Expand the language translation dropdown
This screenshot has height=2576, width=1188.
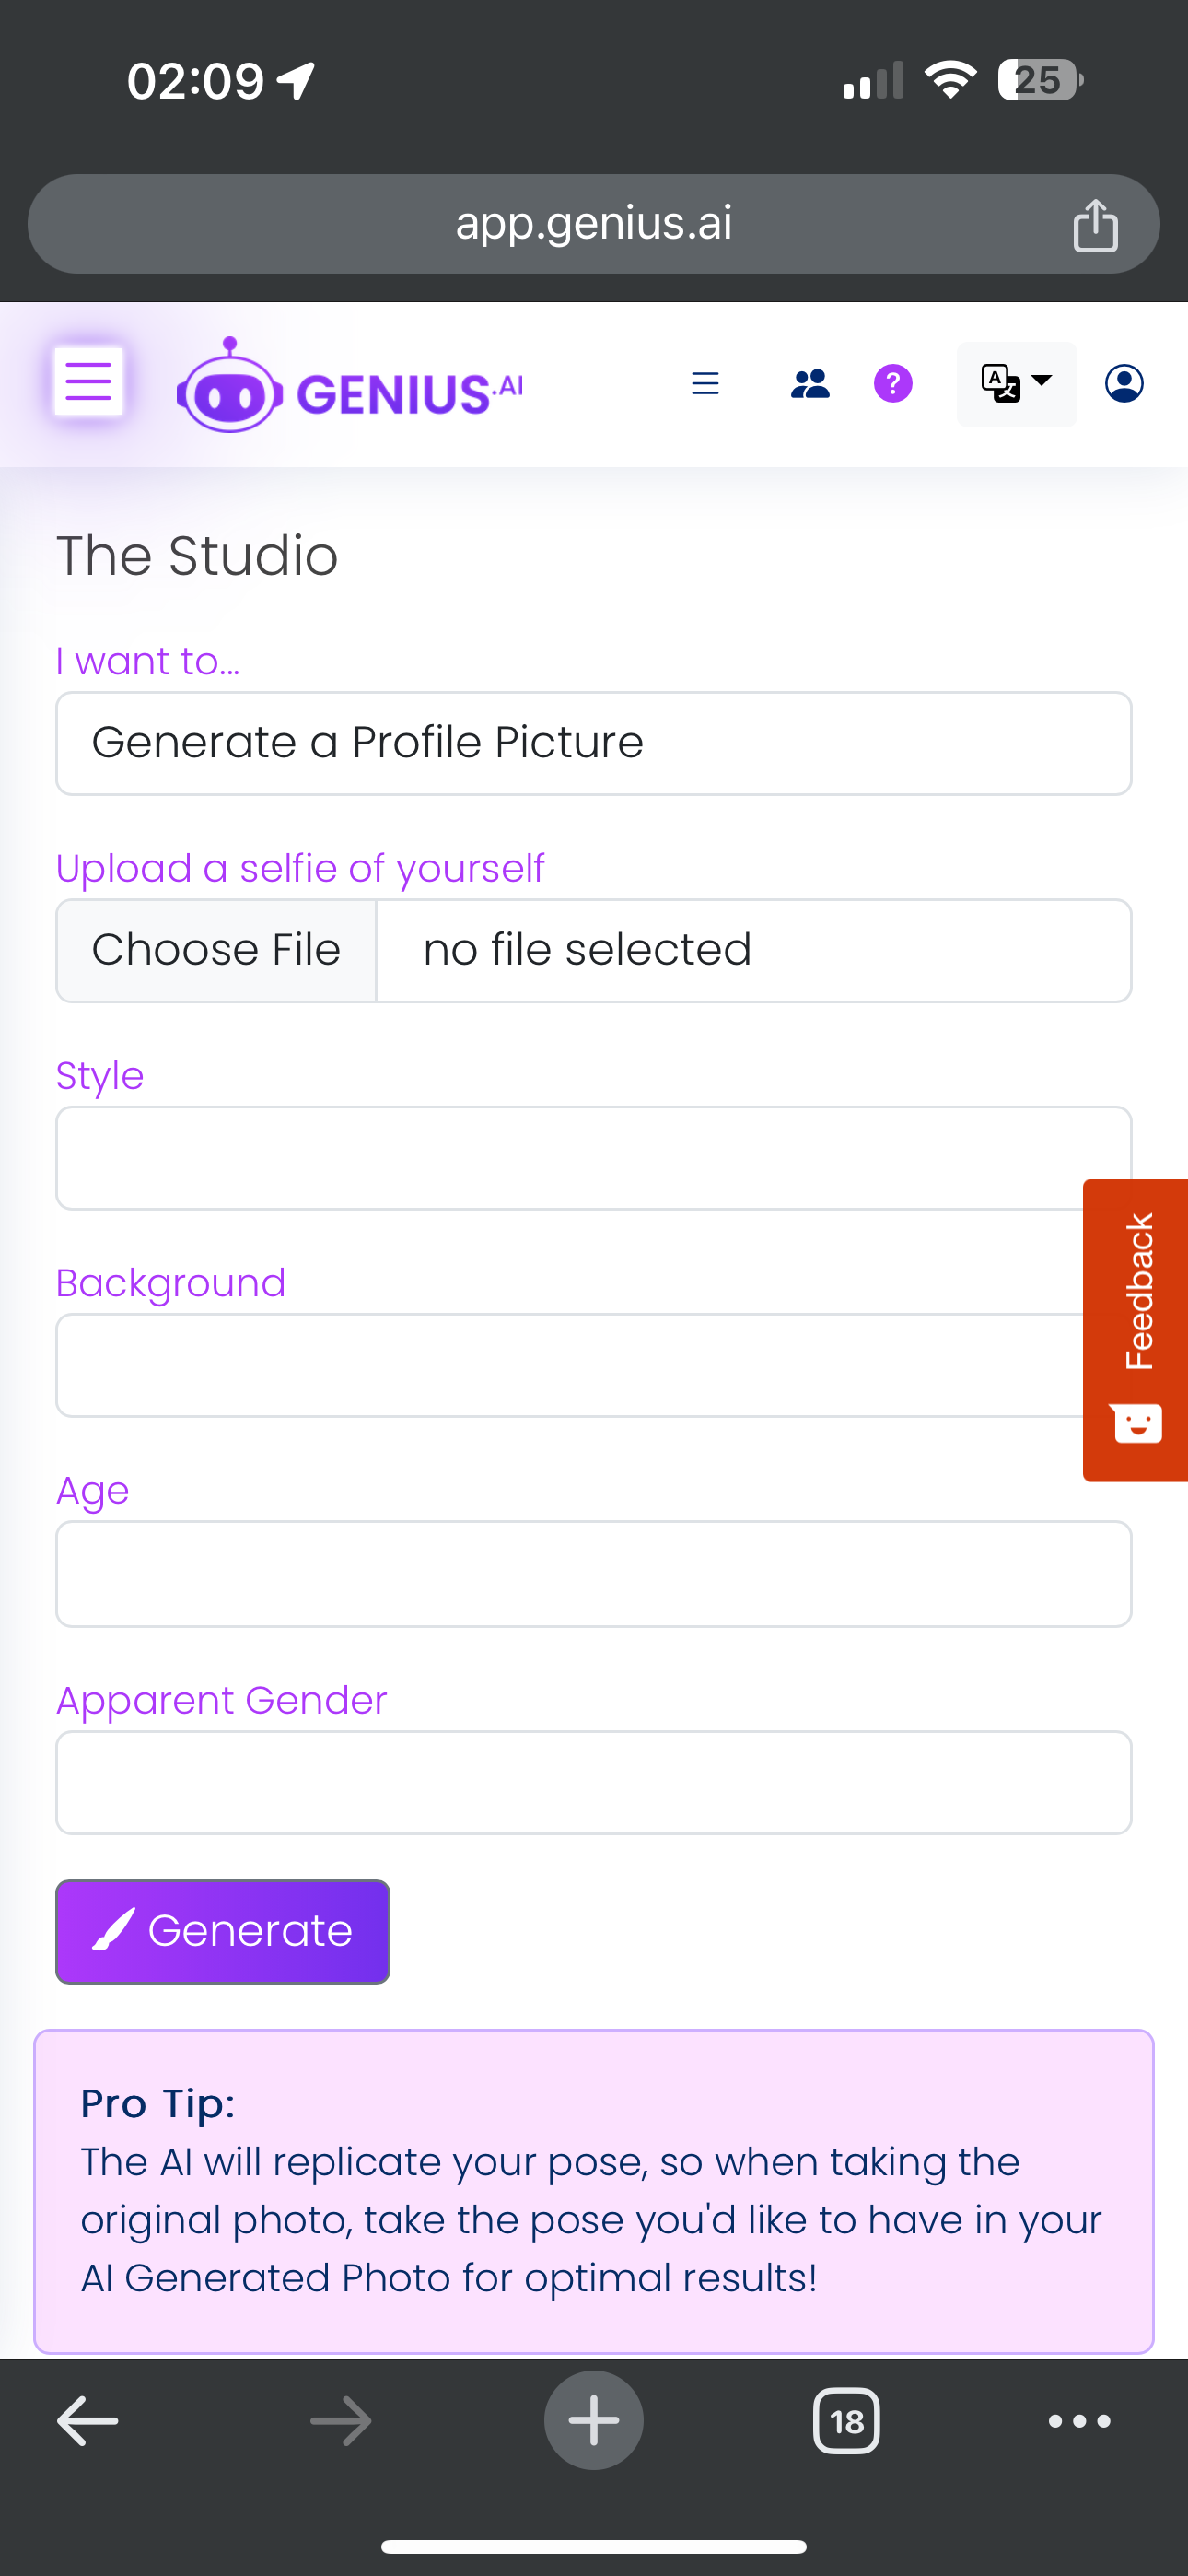pyautogui.click(x=1016, y=384)
